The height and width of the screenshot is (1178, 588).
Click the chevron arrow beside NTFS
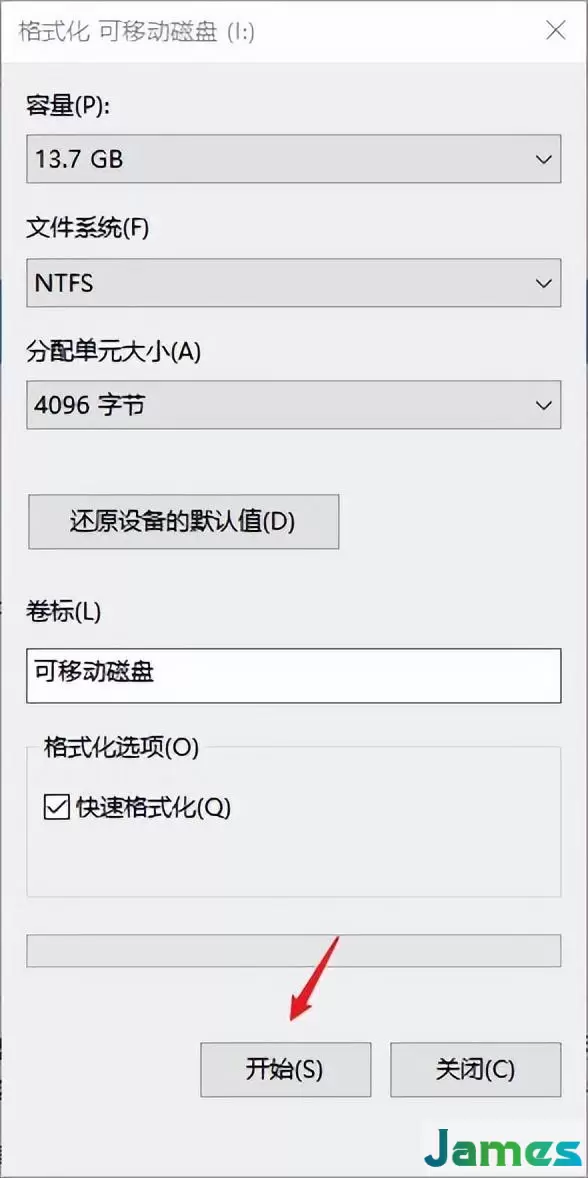coord(543,282)
